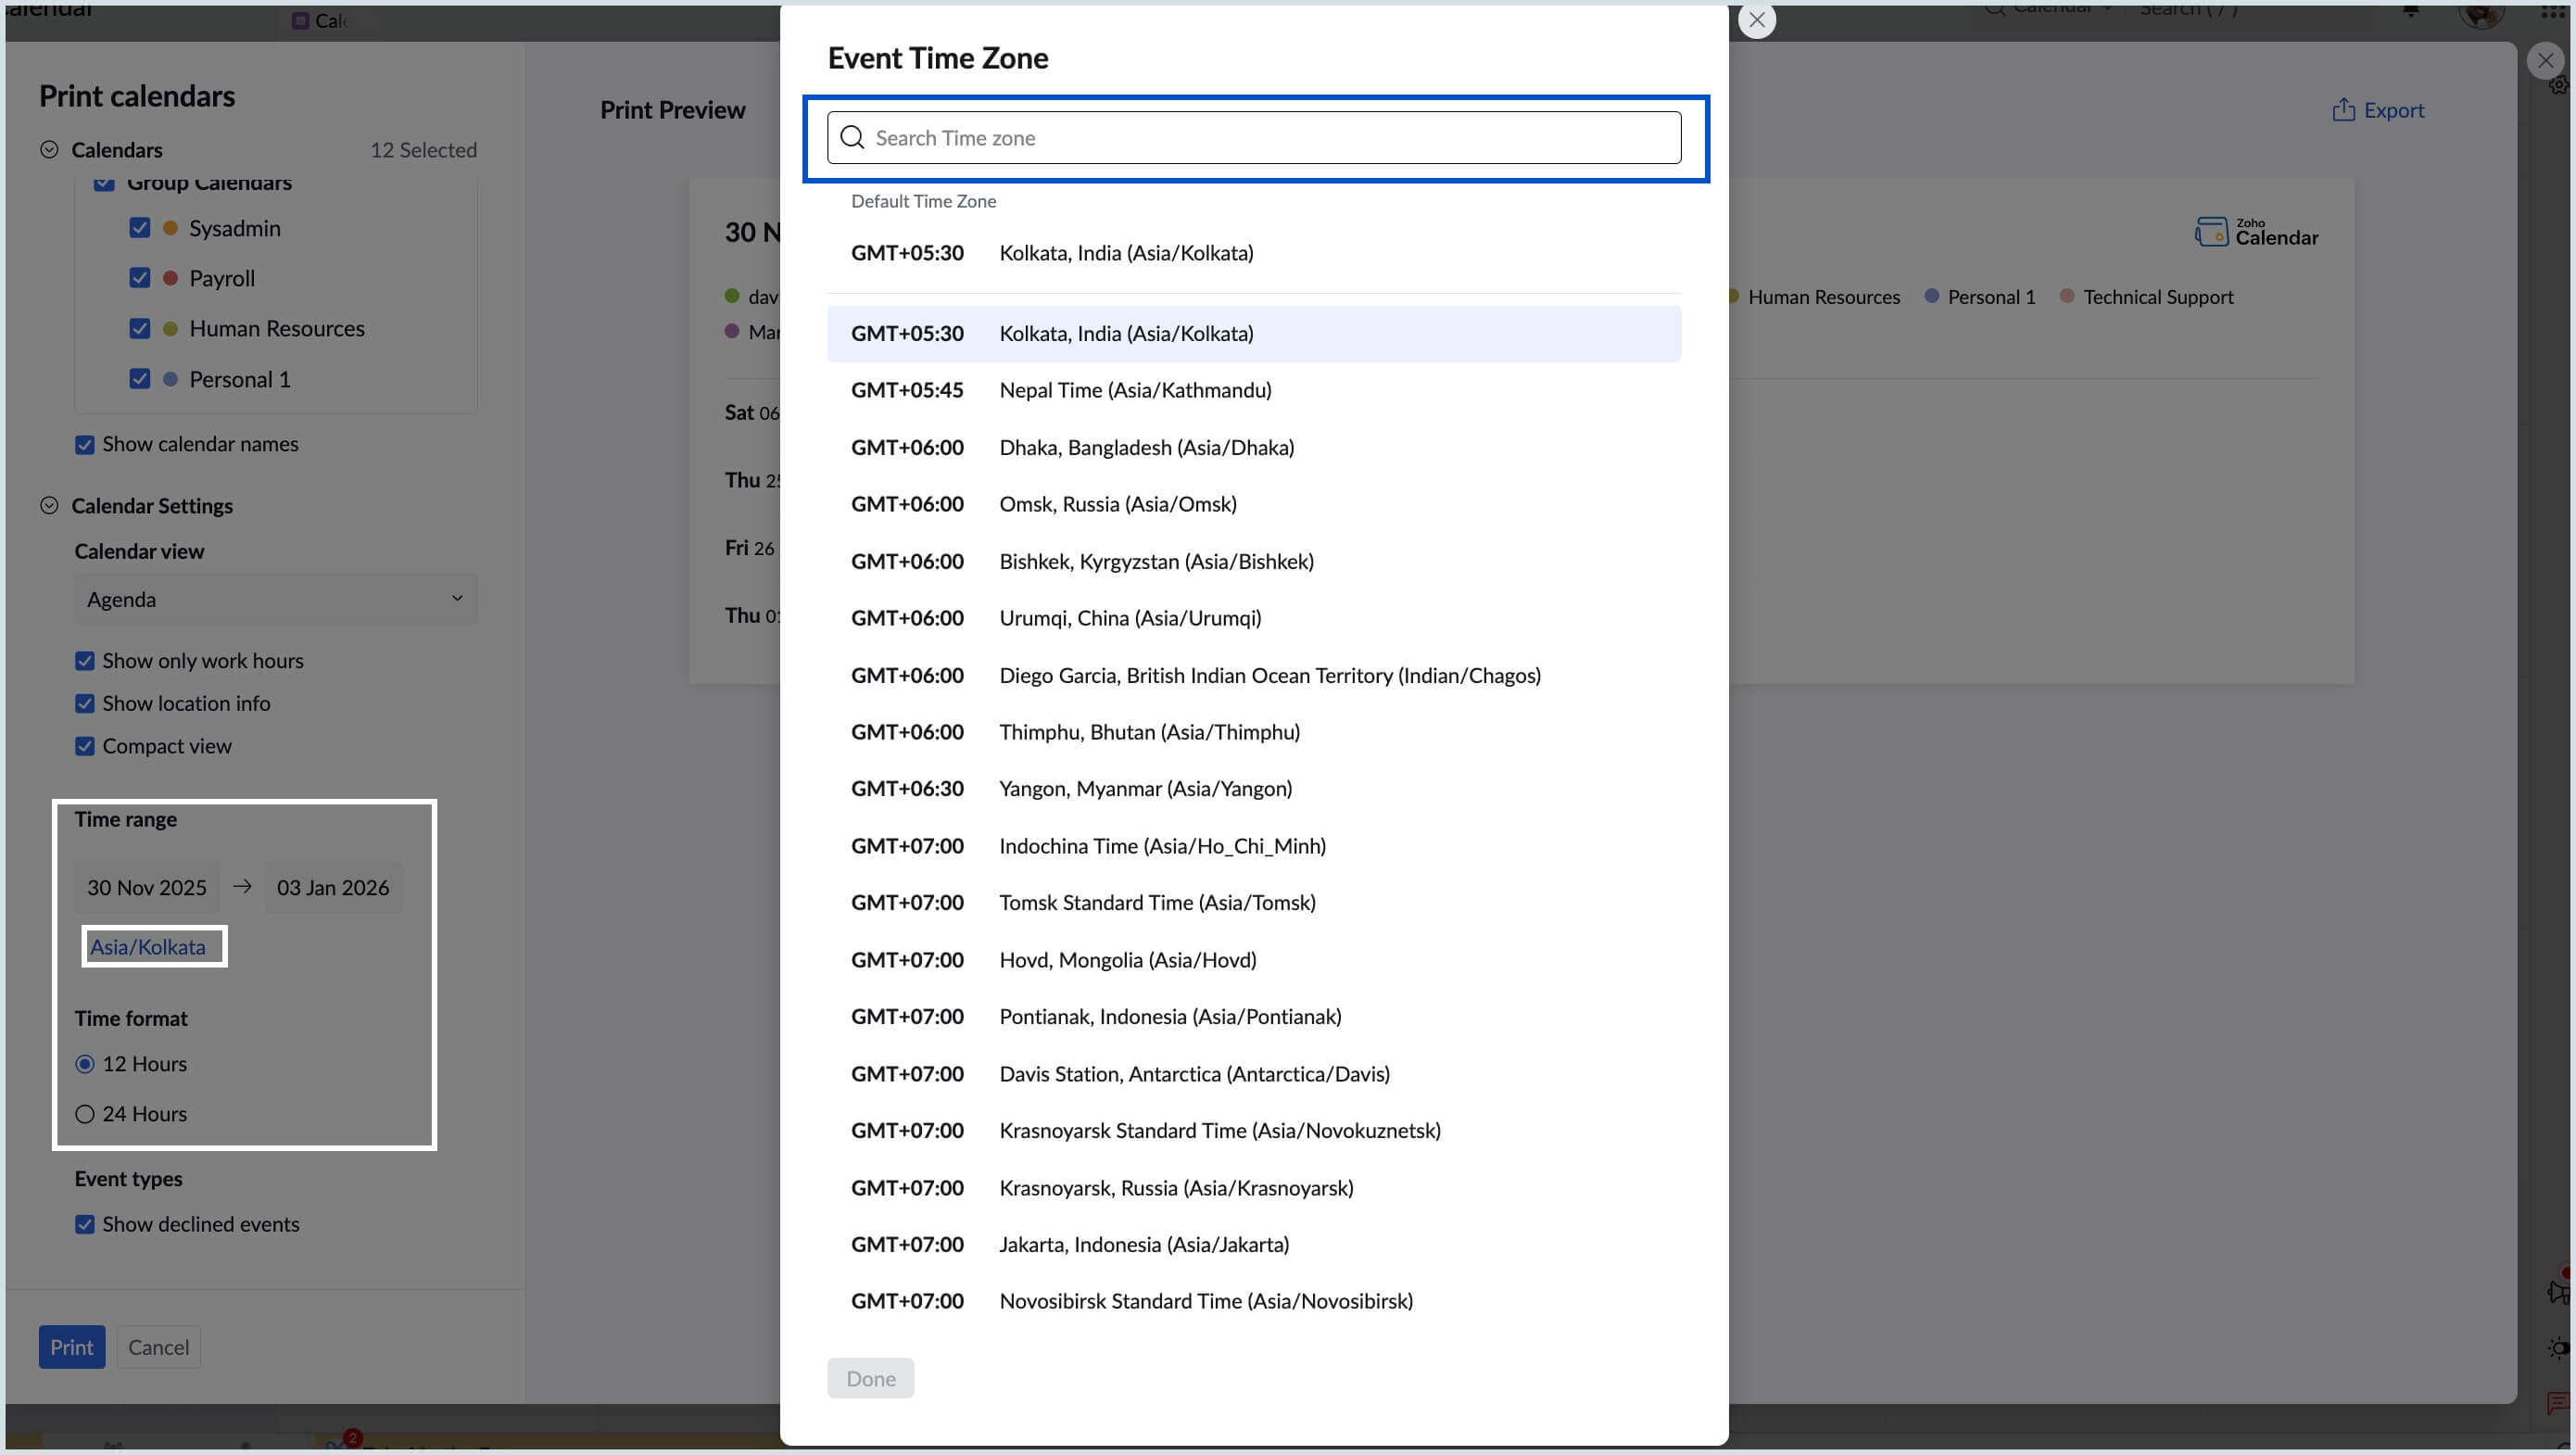This screenshot has width=2576, height=1455.
Task: Close the Event Time Zone dialog
Action: pyautogui.click(x=1756, y=20)
